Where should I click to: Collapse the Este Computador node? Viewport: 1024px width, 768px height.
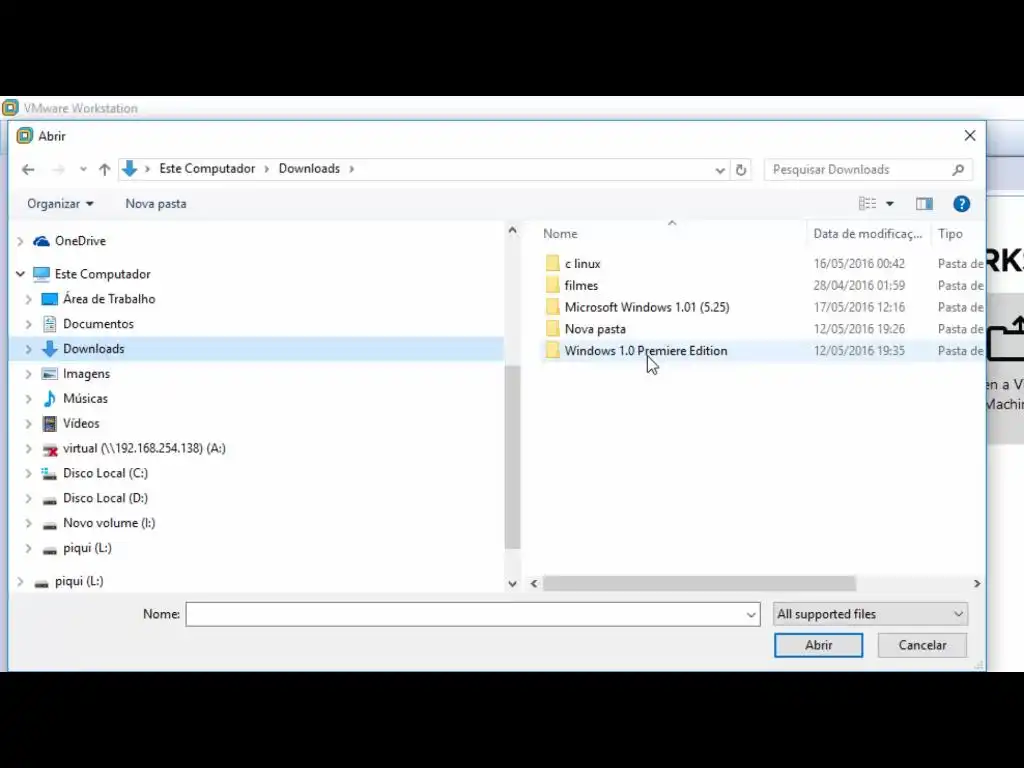20,274
